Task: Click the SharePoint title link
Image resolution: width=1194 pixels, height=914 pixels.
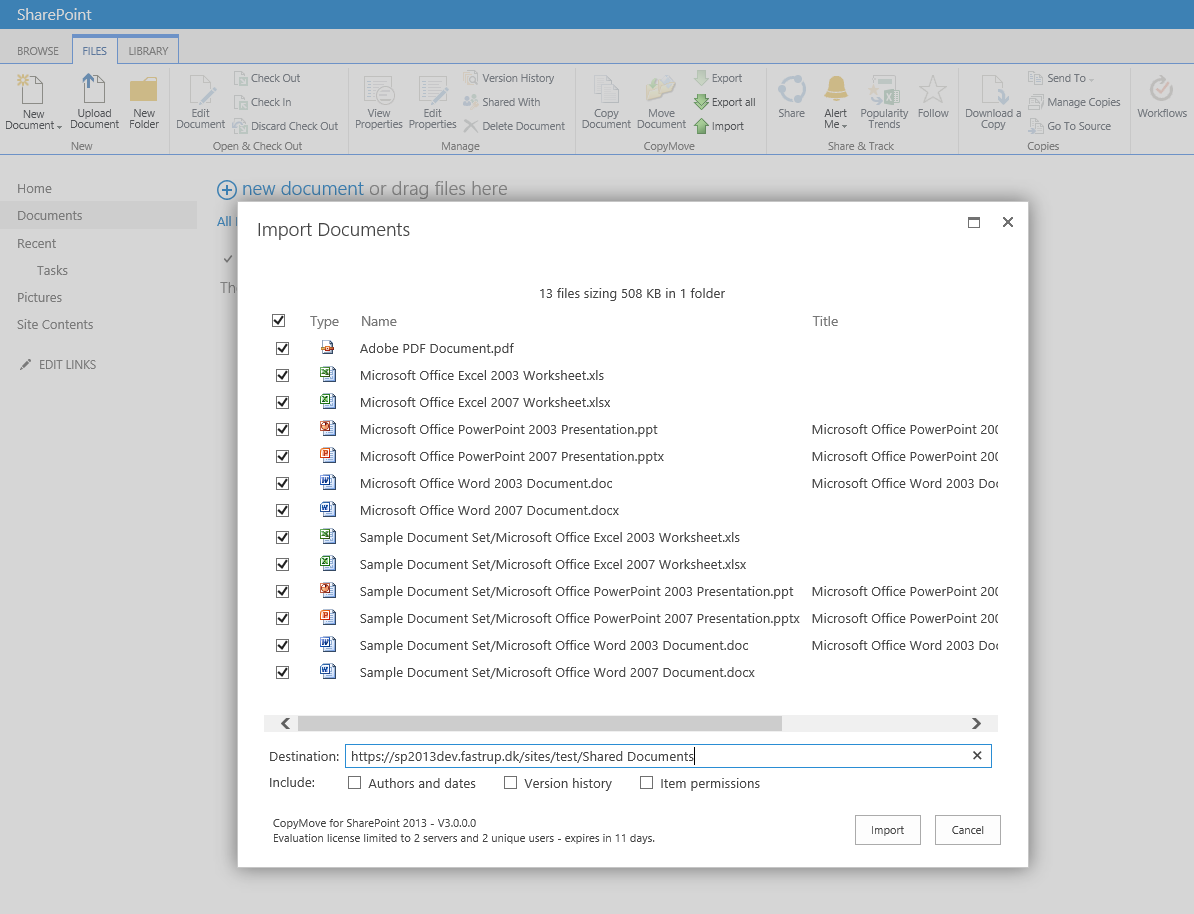Action: click(x=54, y=14)
